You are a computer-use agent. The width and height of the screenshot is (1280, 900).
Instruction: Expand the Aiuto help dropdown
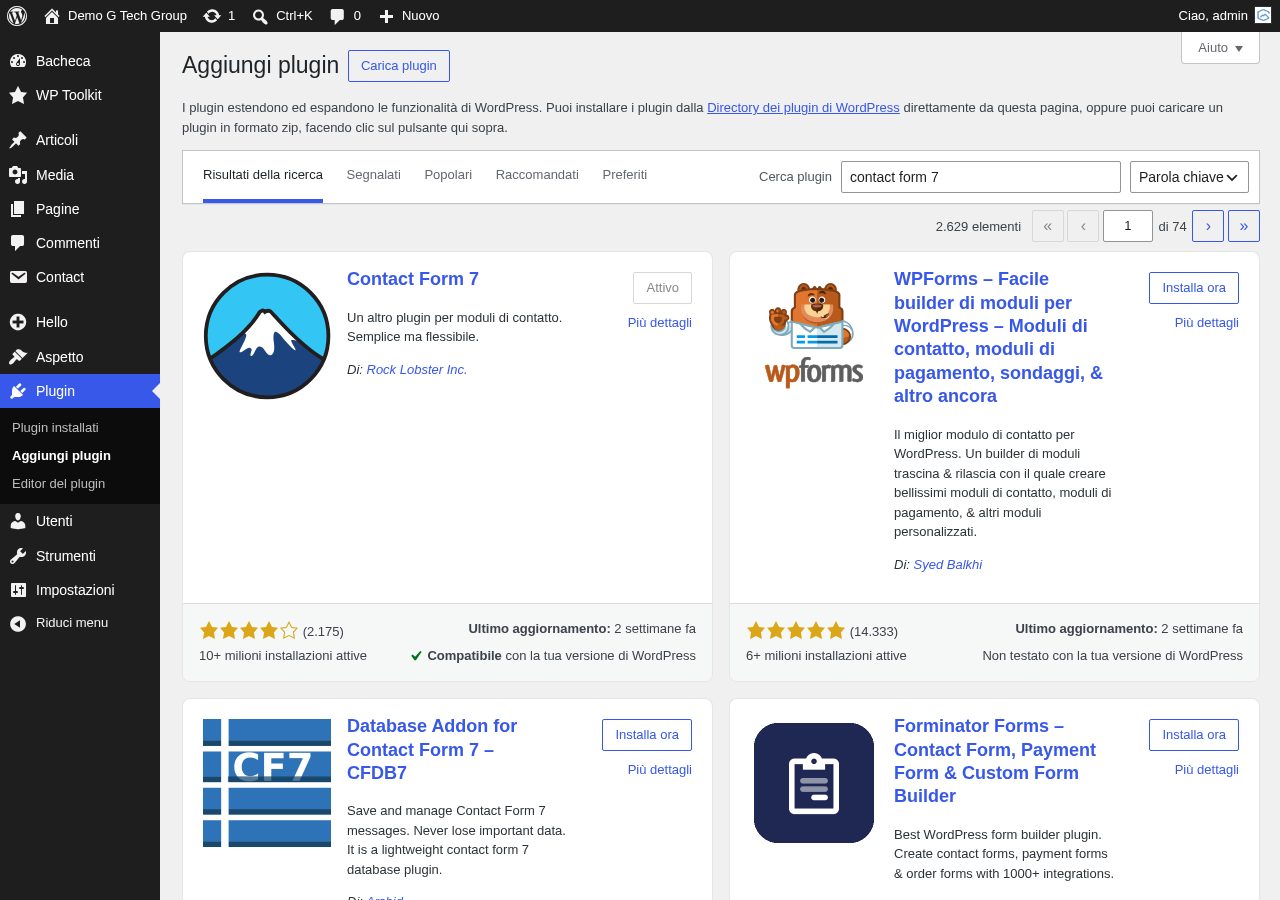pos(1220,47)
